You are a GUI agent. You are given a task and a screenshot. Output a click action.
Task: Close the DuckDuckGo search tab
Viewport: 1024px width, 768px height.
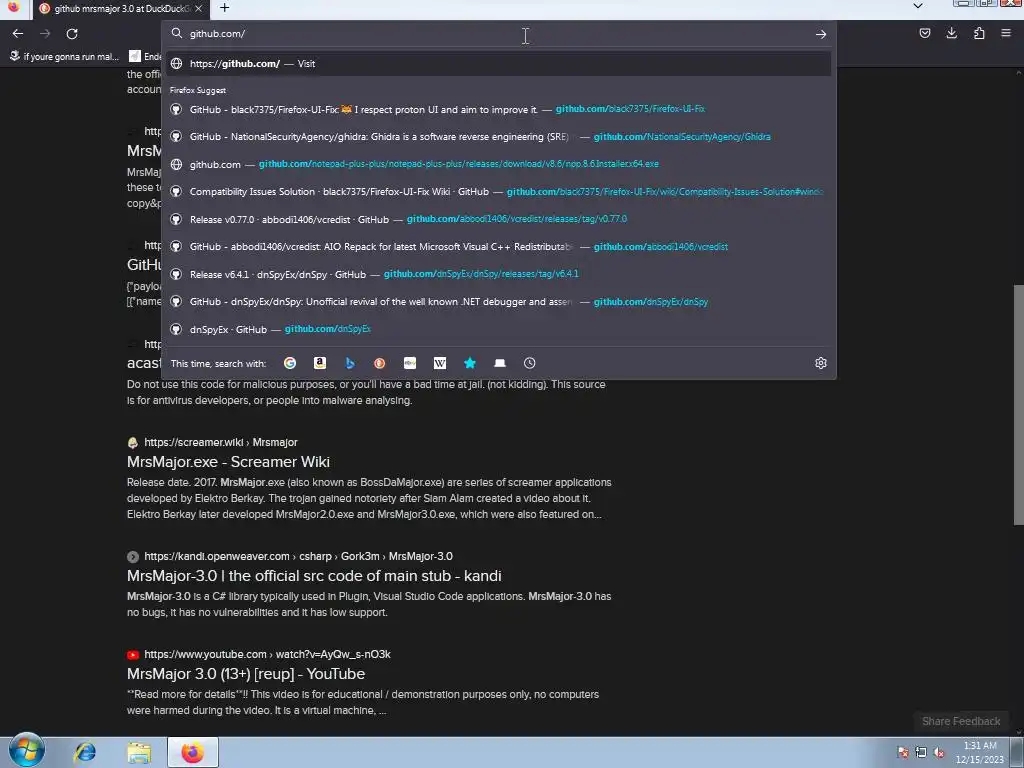click(199, 8)
